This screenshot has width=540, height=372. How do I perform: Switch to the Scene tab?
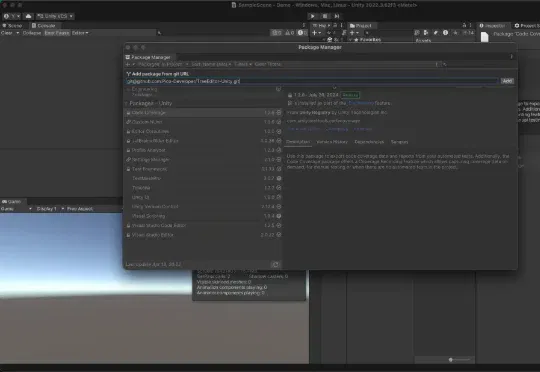pyautogui.click(x=13, y=25)
